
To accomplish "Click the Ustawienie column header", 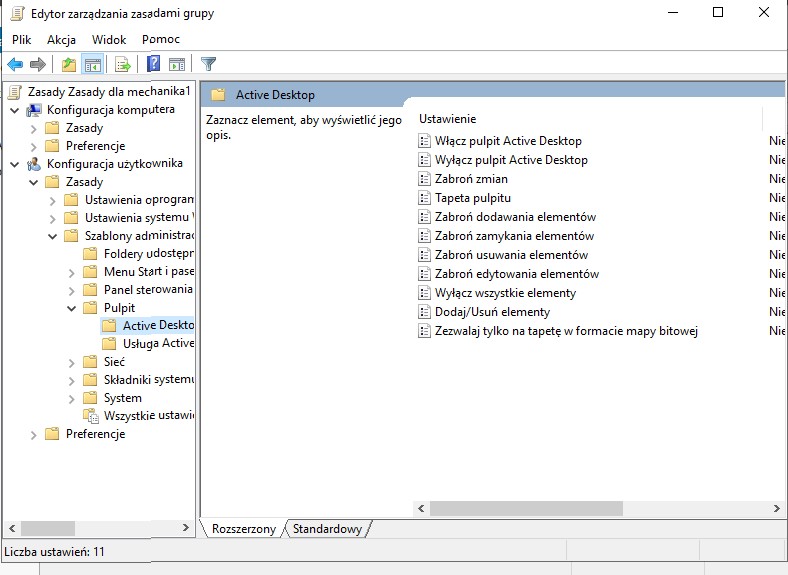I will [448, 119].
